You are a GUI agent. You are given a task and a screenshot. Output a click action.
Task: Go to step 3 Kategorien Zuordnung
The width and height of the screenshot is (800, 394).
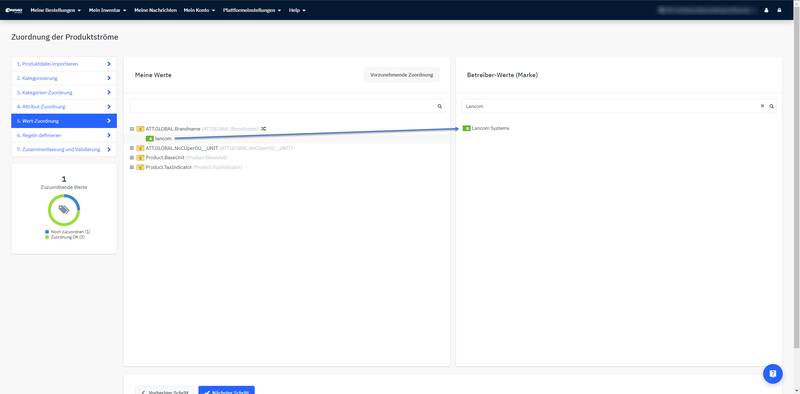[x=64, y=92]
